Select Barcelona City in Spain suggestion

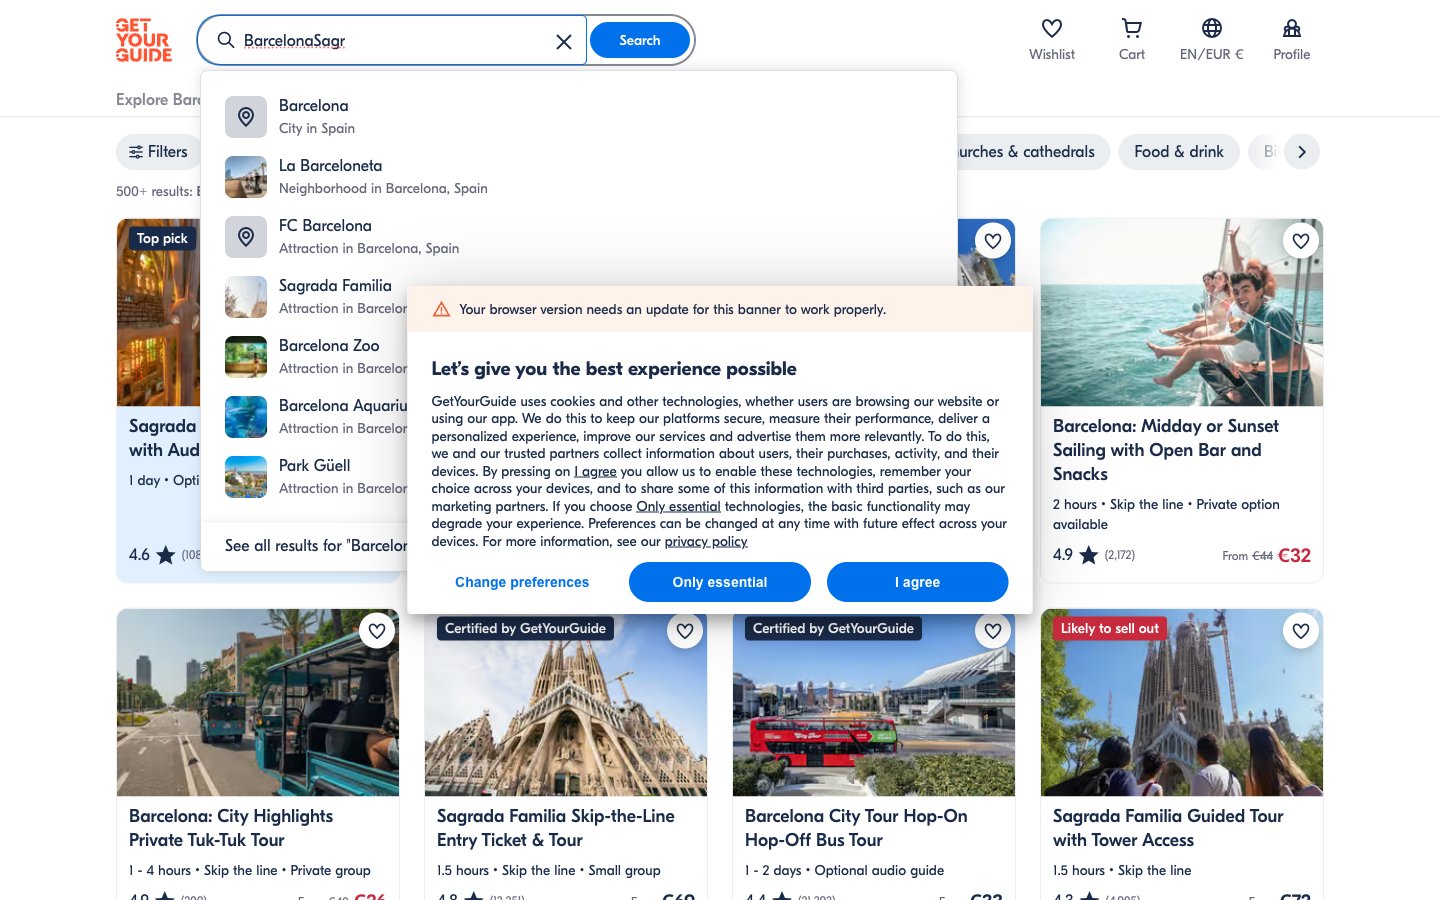316,116
